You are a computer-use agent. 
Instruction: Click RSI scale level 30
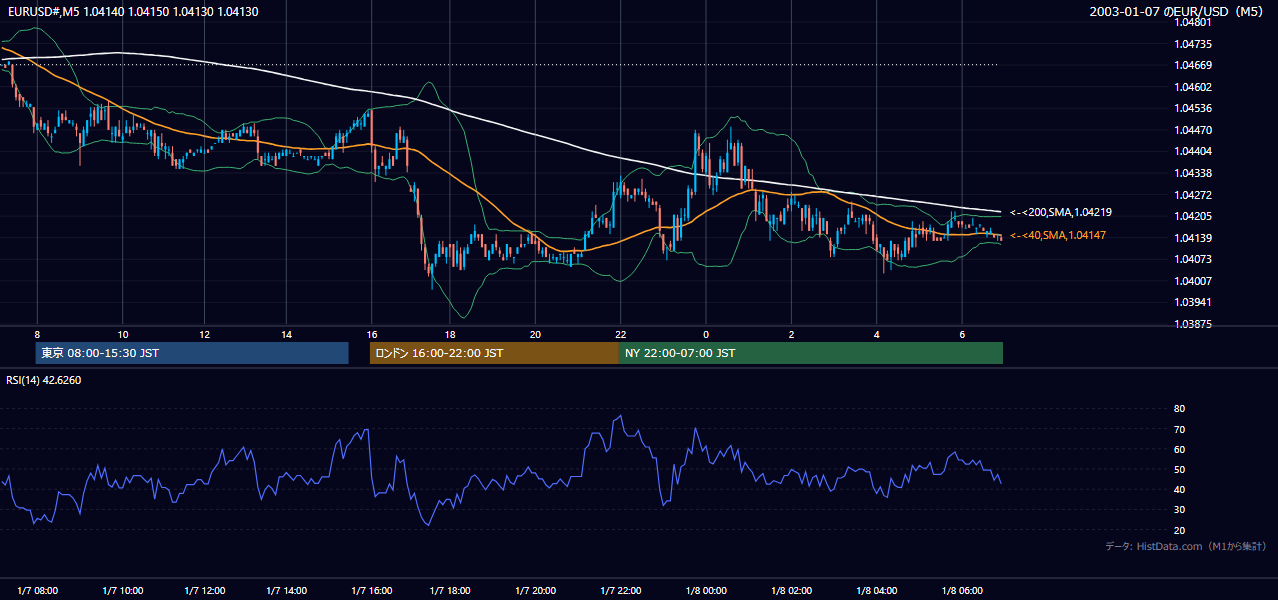coord(1179,510)
